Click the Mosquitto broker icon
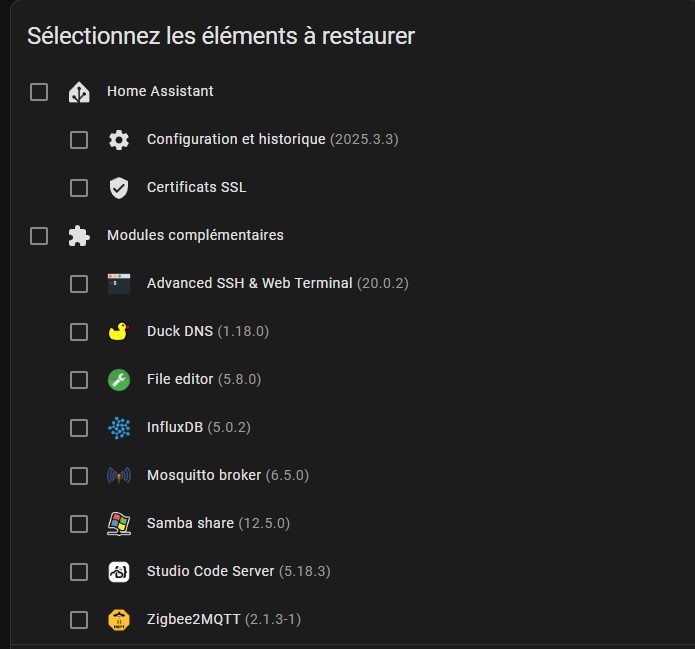The height and width of the screenshot is (649, 695). tap(119, 476)
